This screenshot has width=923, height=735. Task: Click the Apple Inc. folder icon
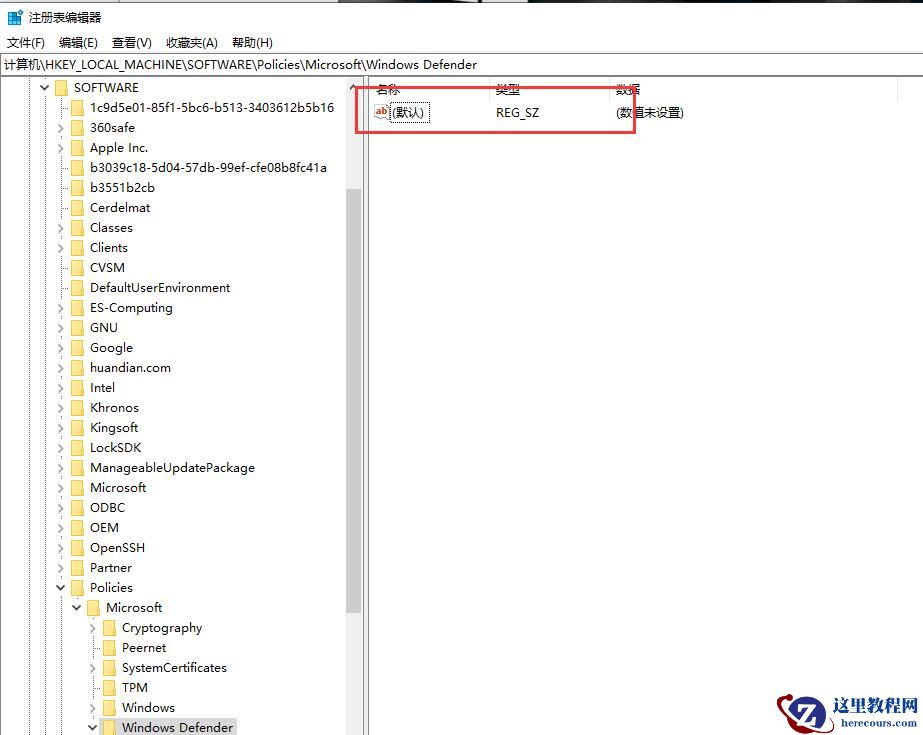point(78,147)
